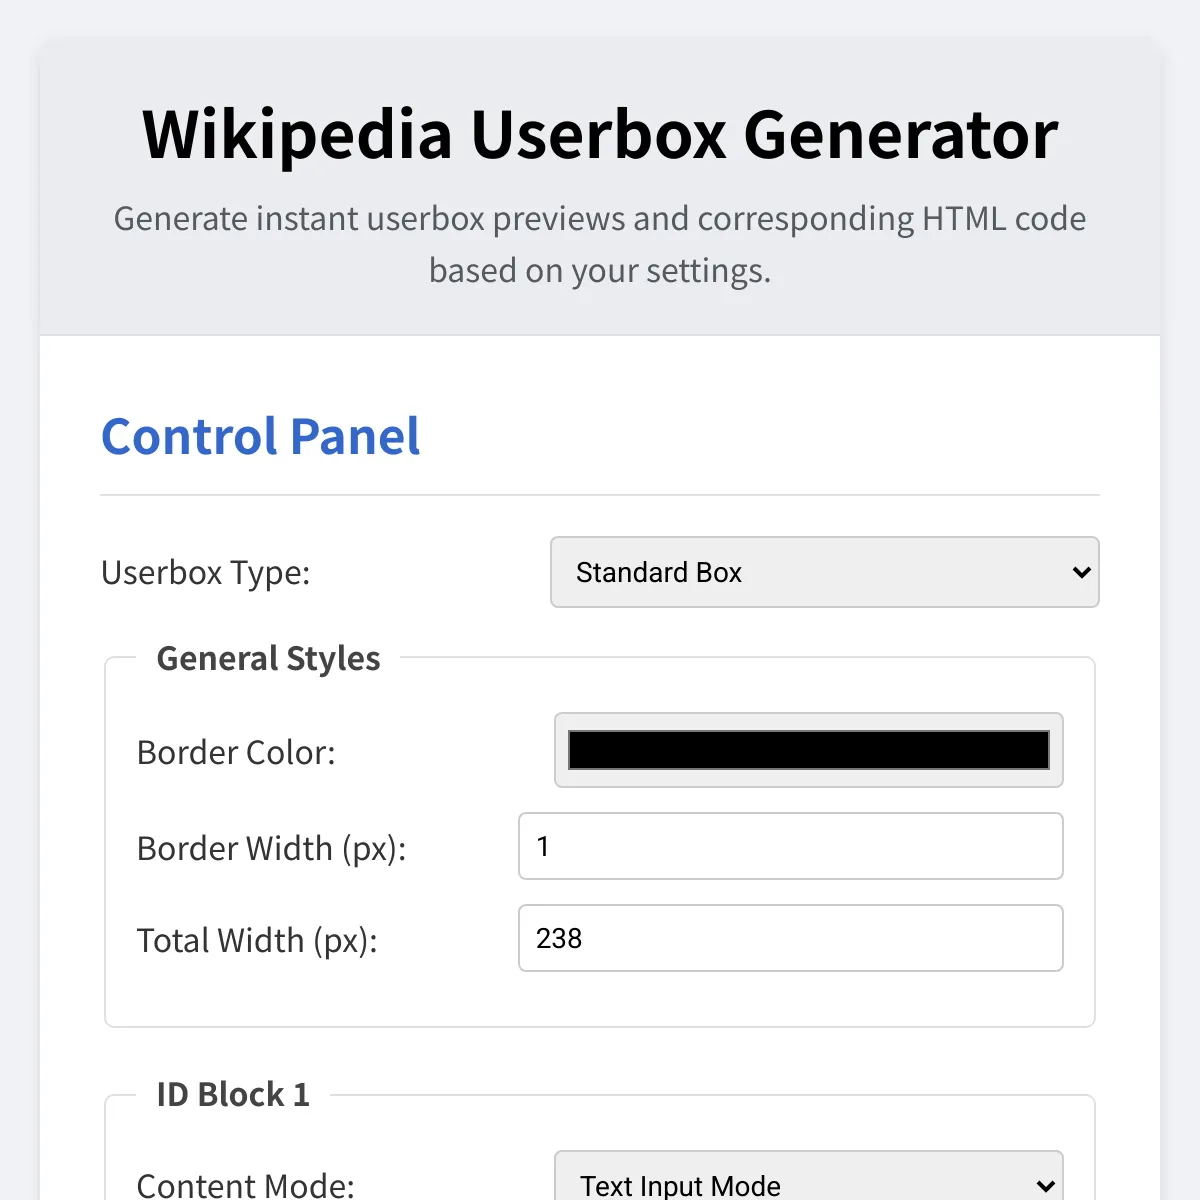Open the black Border Color swatch
Image resolution: width=1200 pixels, height=1200 pixels.
click(x=808, y=750)
